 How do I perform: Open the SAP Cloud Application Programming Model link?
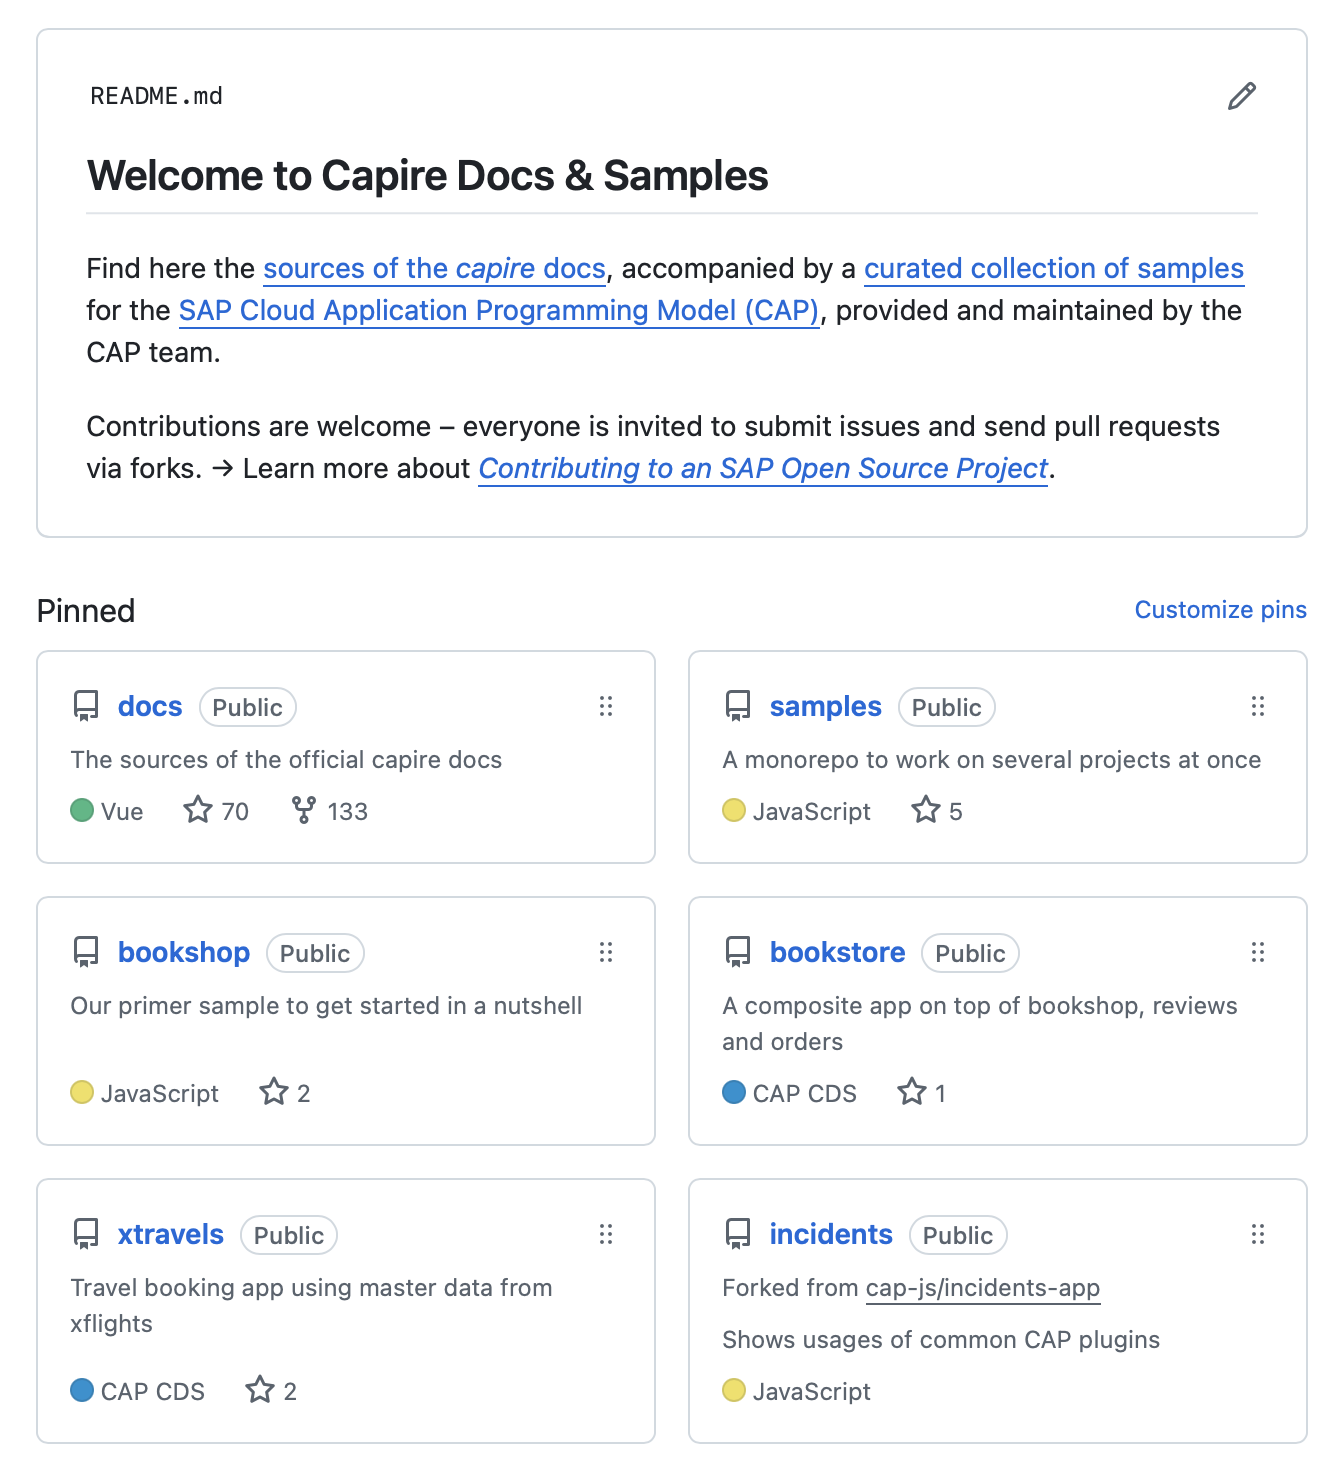498,310
